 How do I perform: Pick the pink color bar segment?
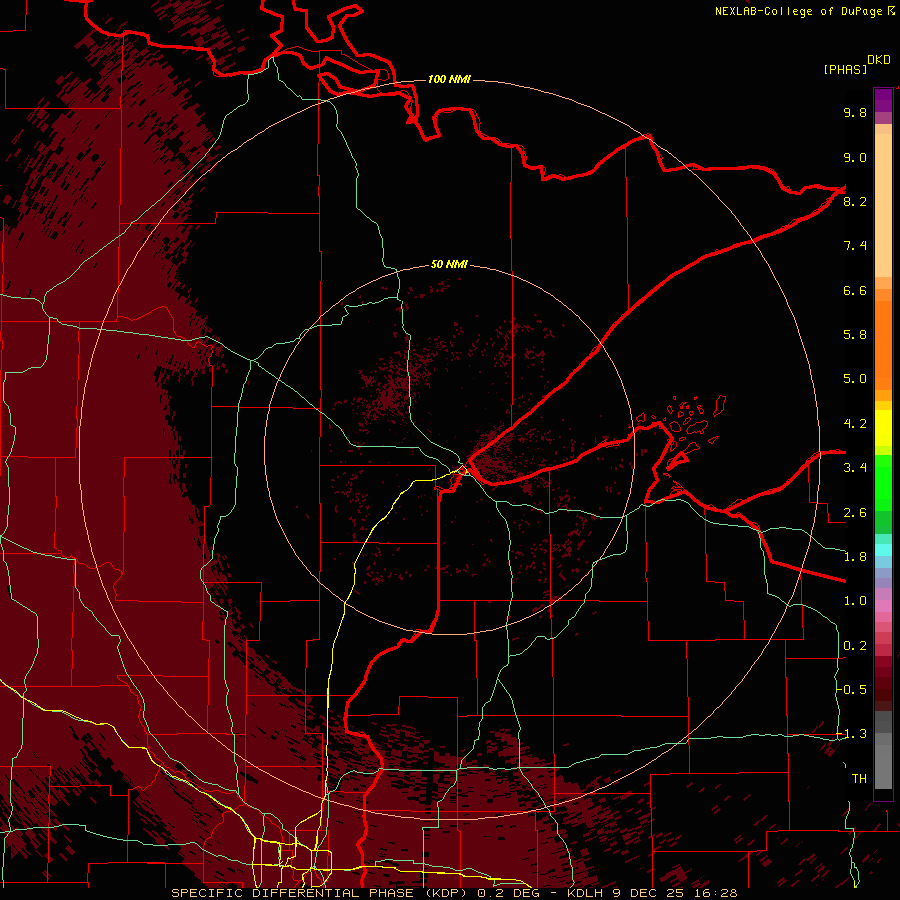[883, 606]
